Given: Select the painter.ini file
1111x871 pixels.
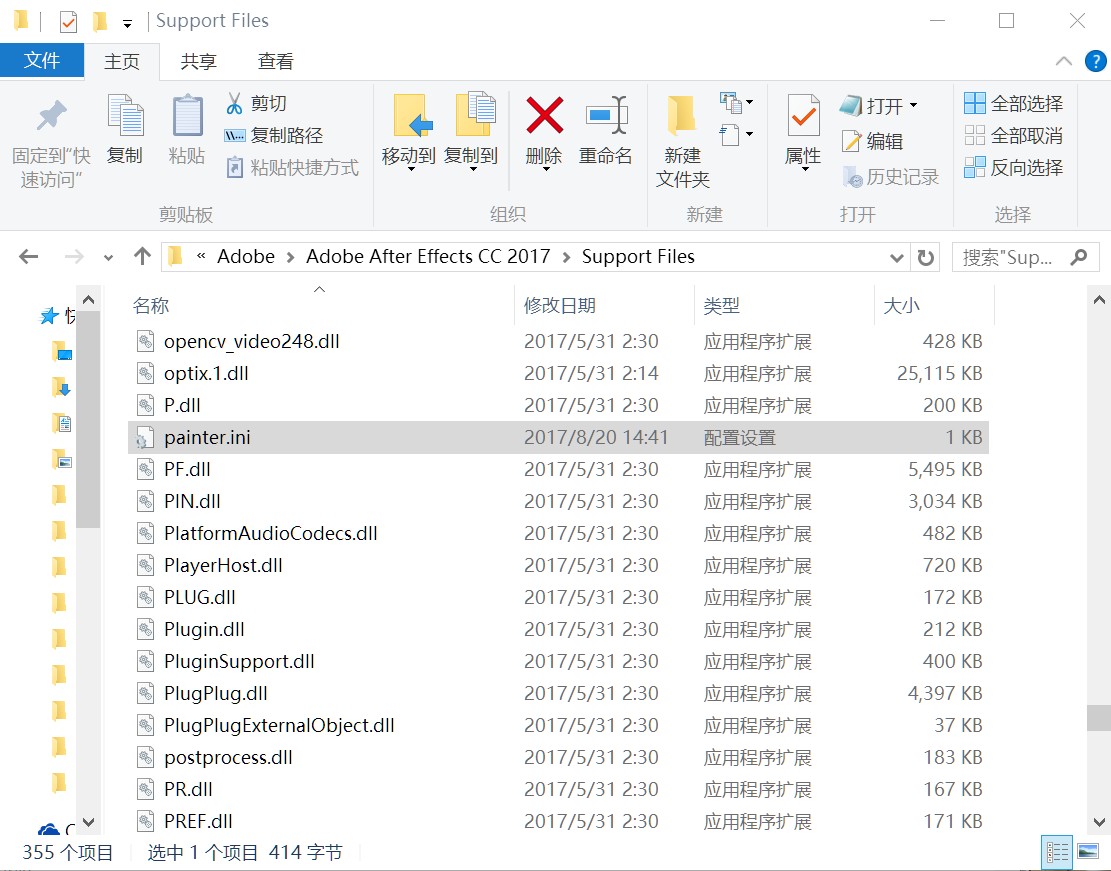Looking at the screenshot, I should 558,437.
